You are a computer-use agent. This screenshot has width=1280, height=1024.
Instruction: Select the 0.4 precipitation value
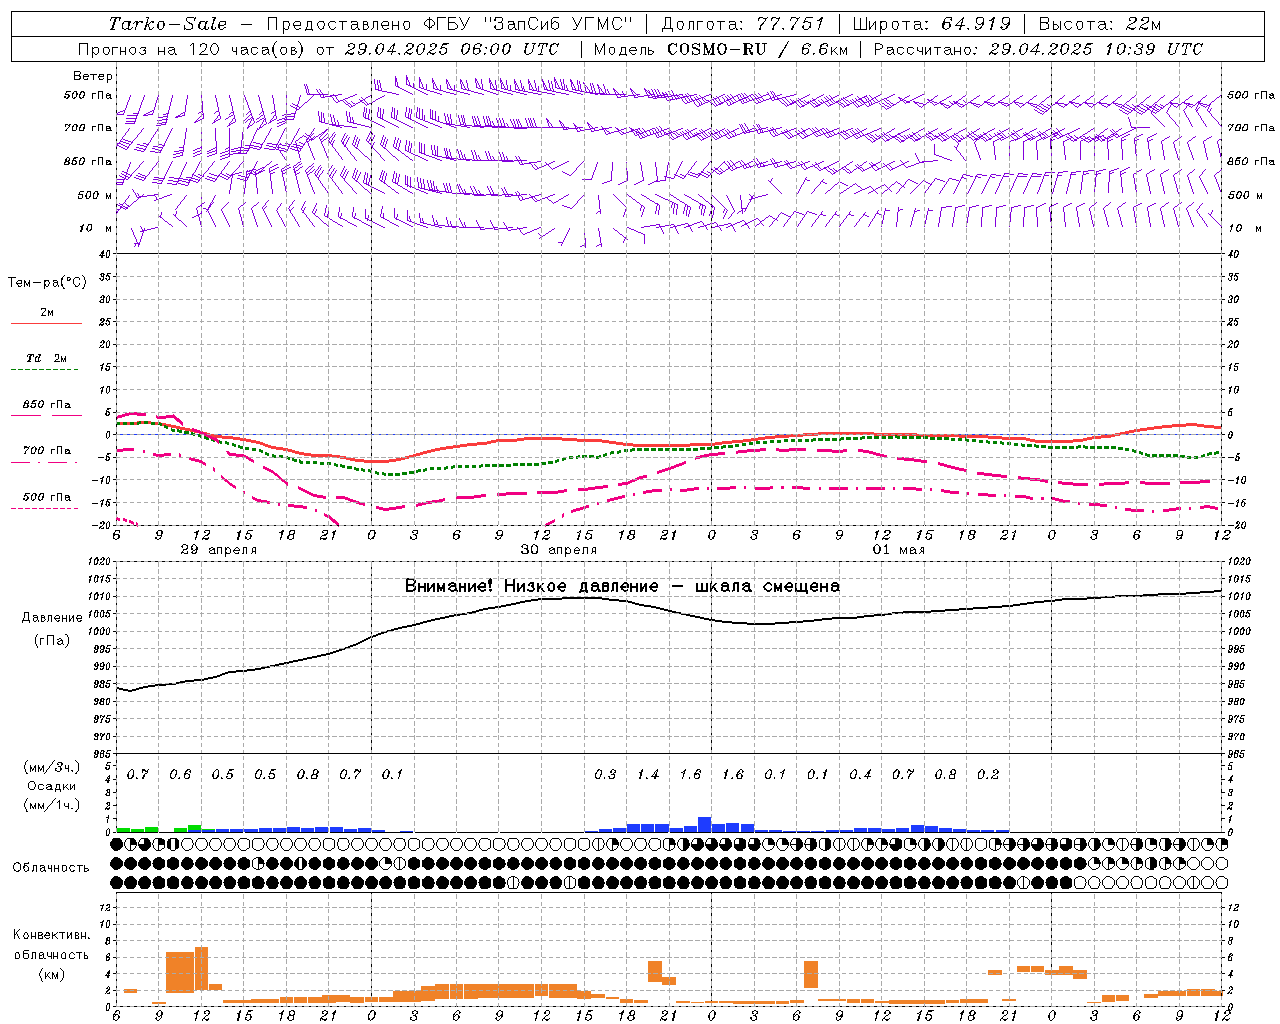pyautogui.click(x=860, y=775)
